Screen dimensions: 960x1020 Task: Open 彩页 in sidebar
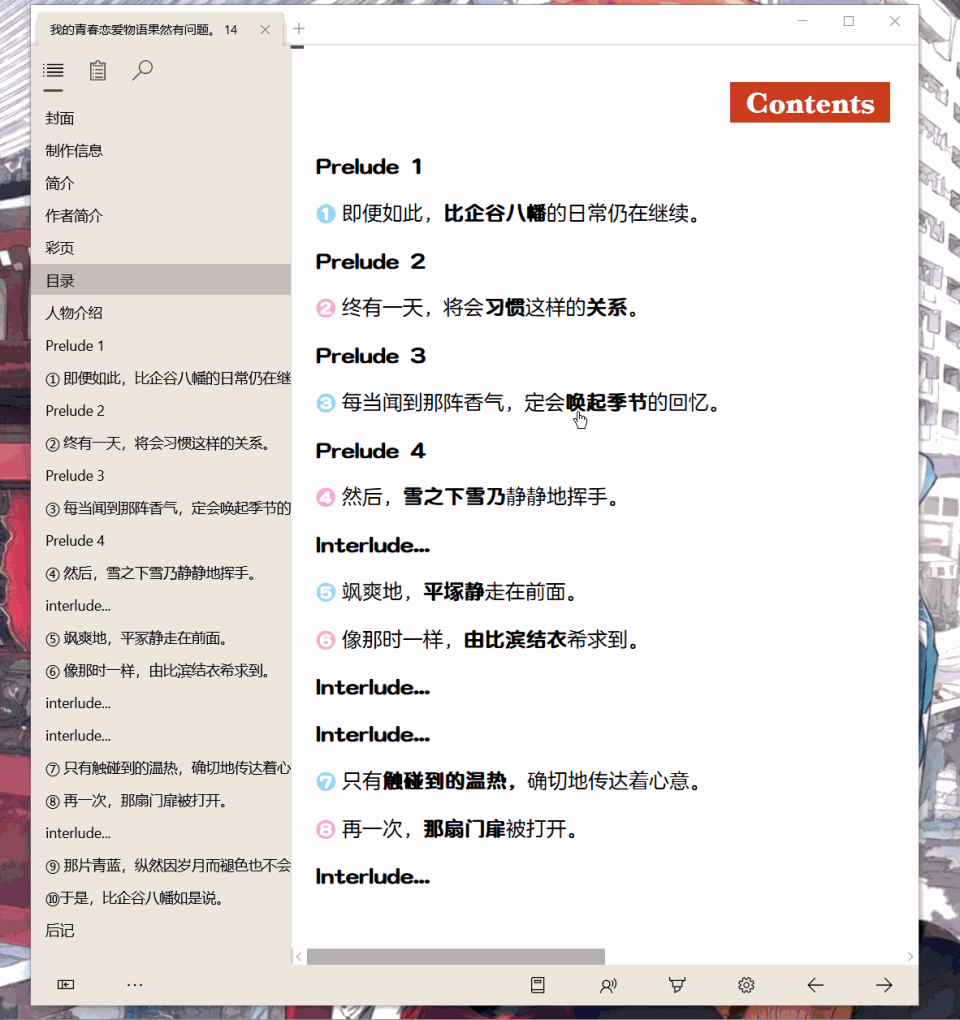(x=161, y=248)
